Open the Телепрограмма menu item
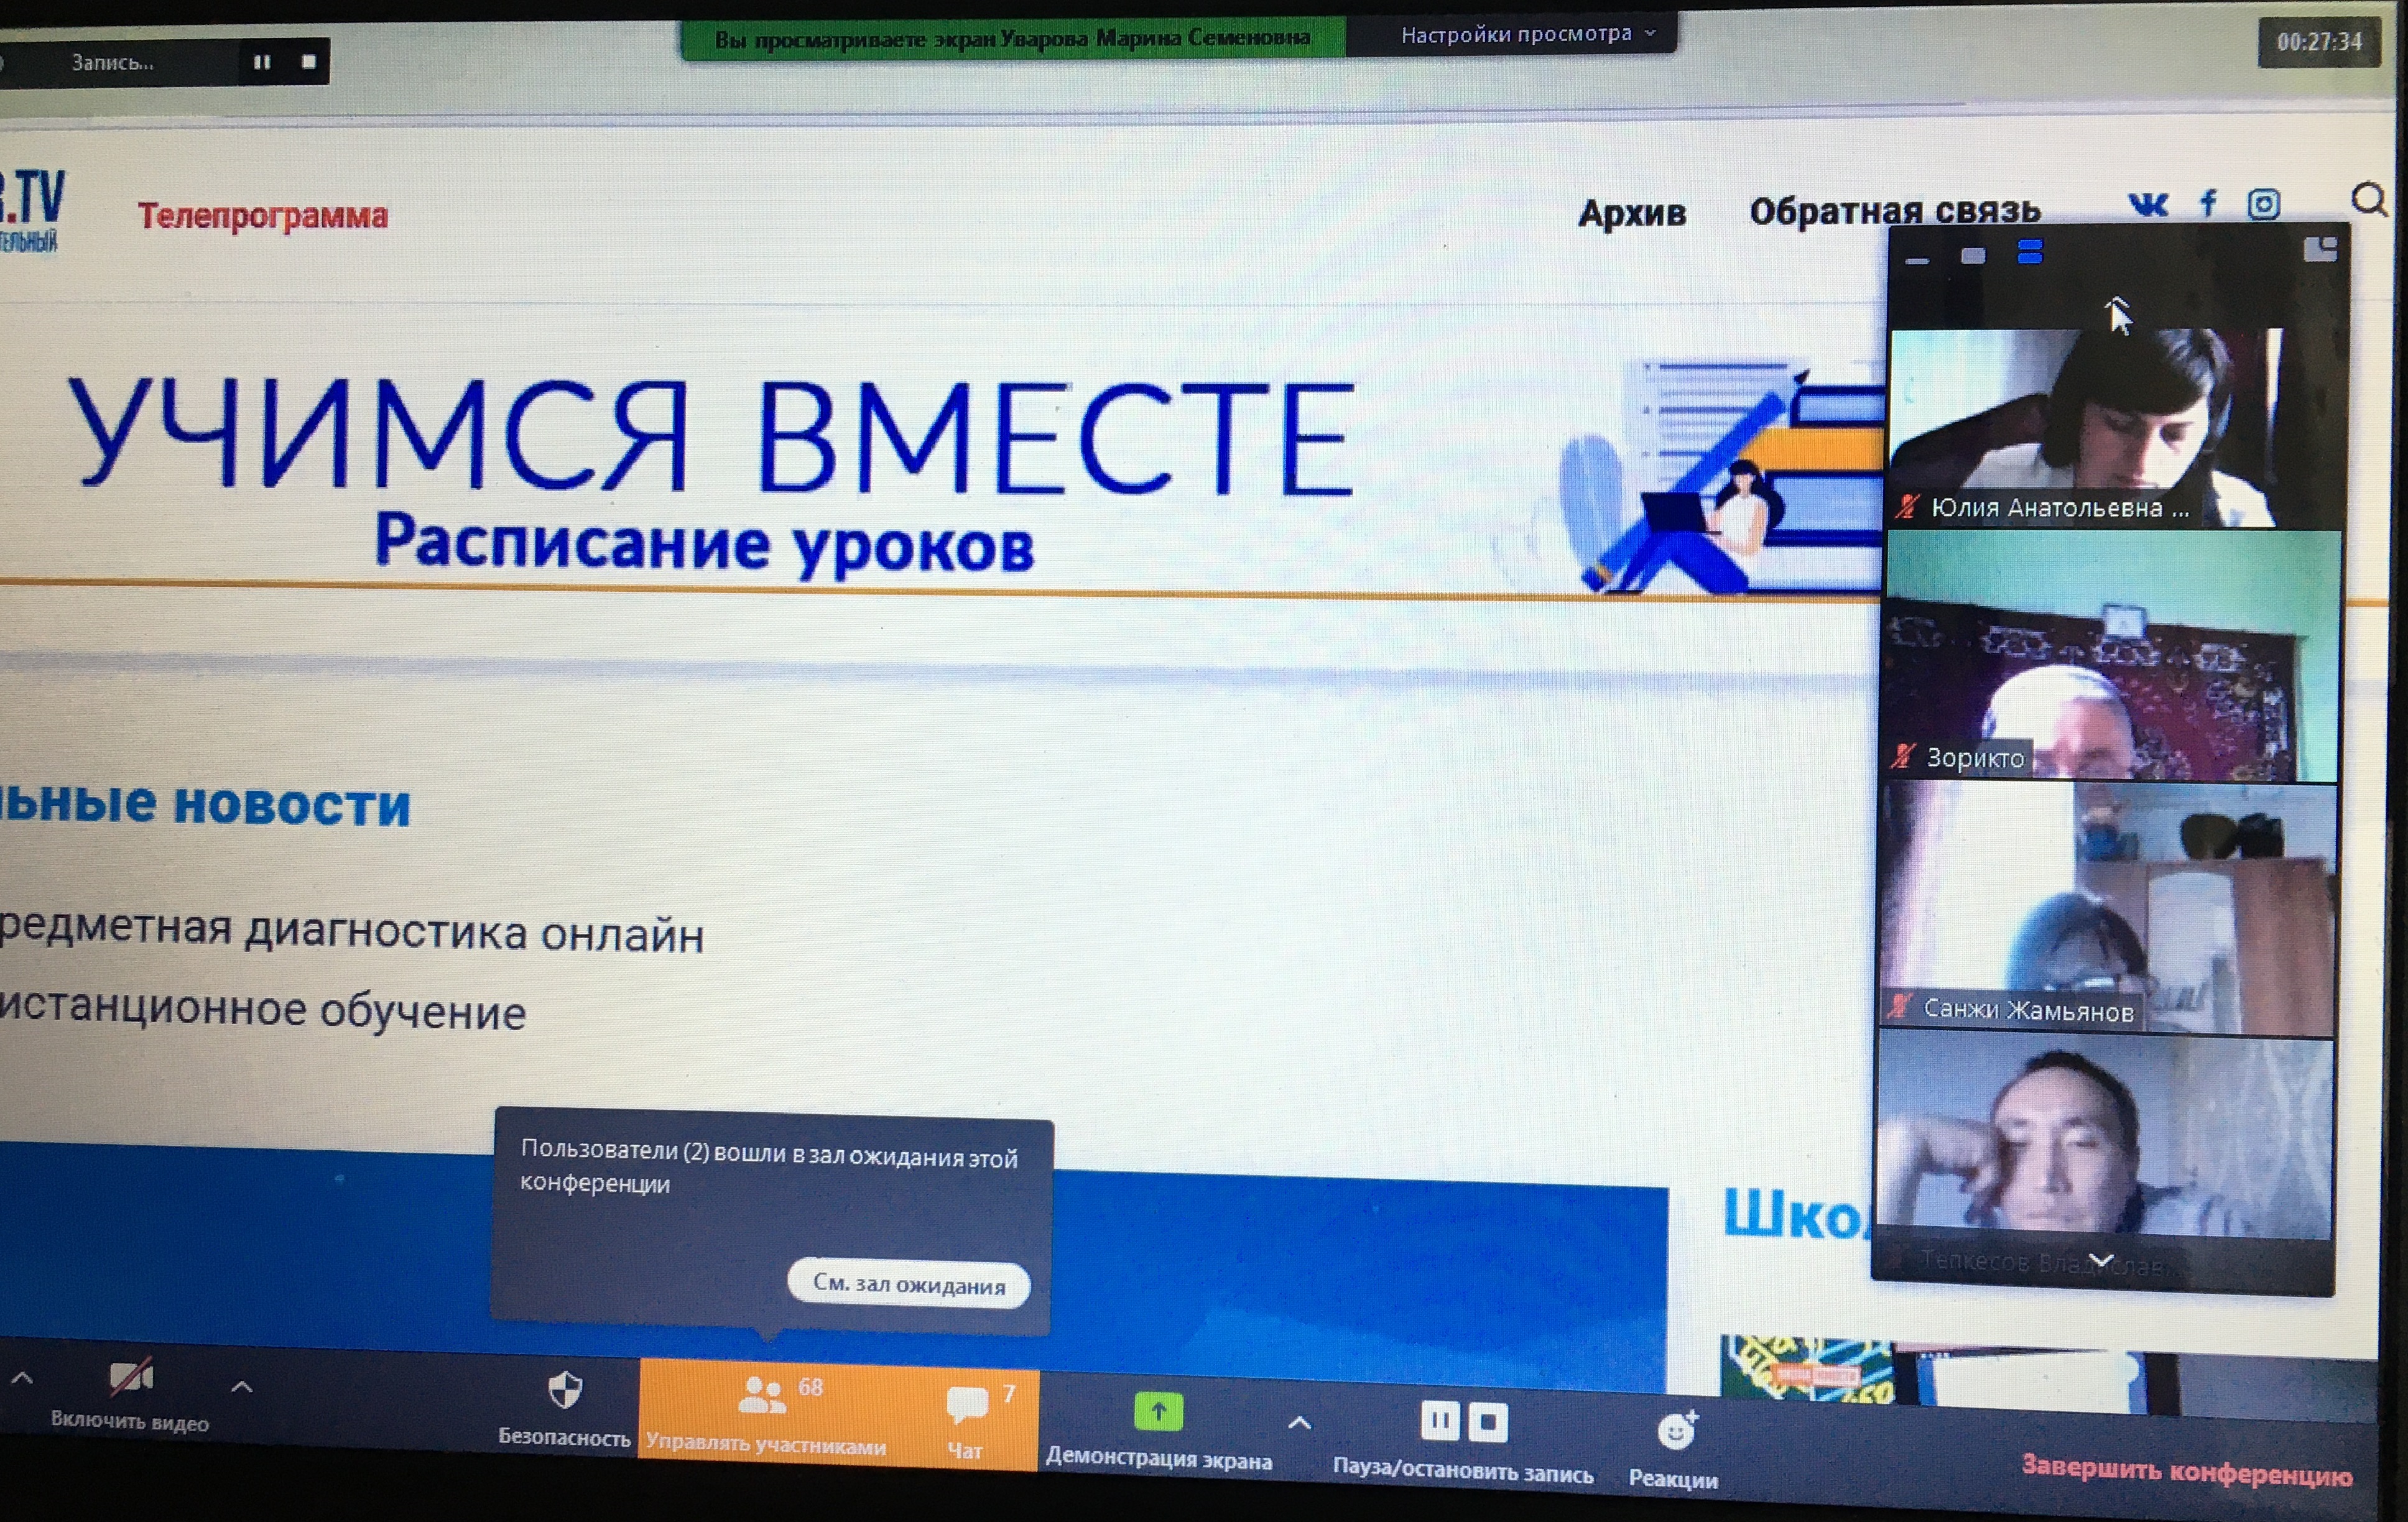This screenshot has height=1522, width=2408. pos(262,216)
